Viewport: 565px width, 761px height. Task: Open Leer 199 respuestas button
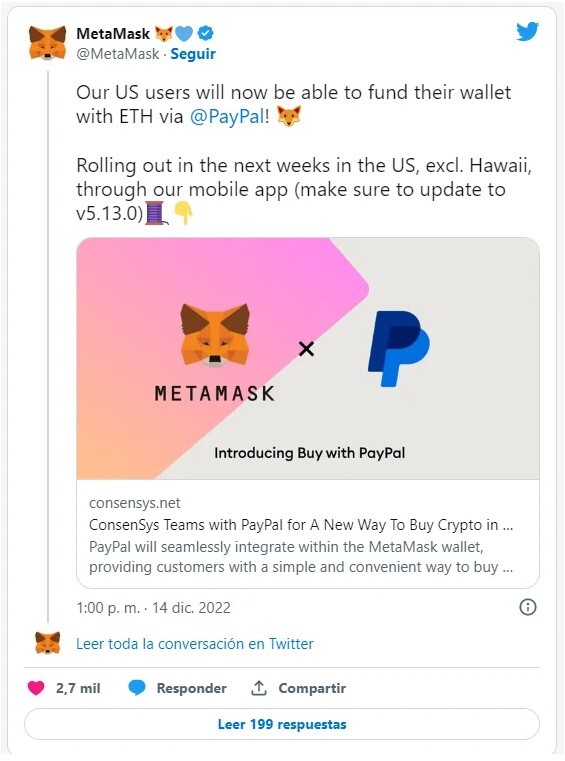coord(282,724)
